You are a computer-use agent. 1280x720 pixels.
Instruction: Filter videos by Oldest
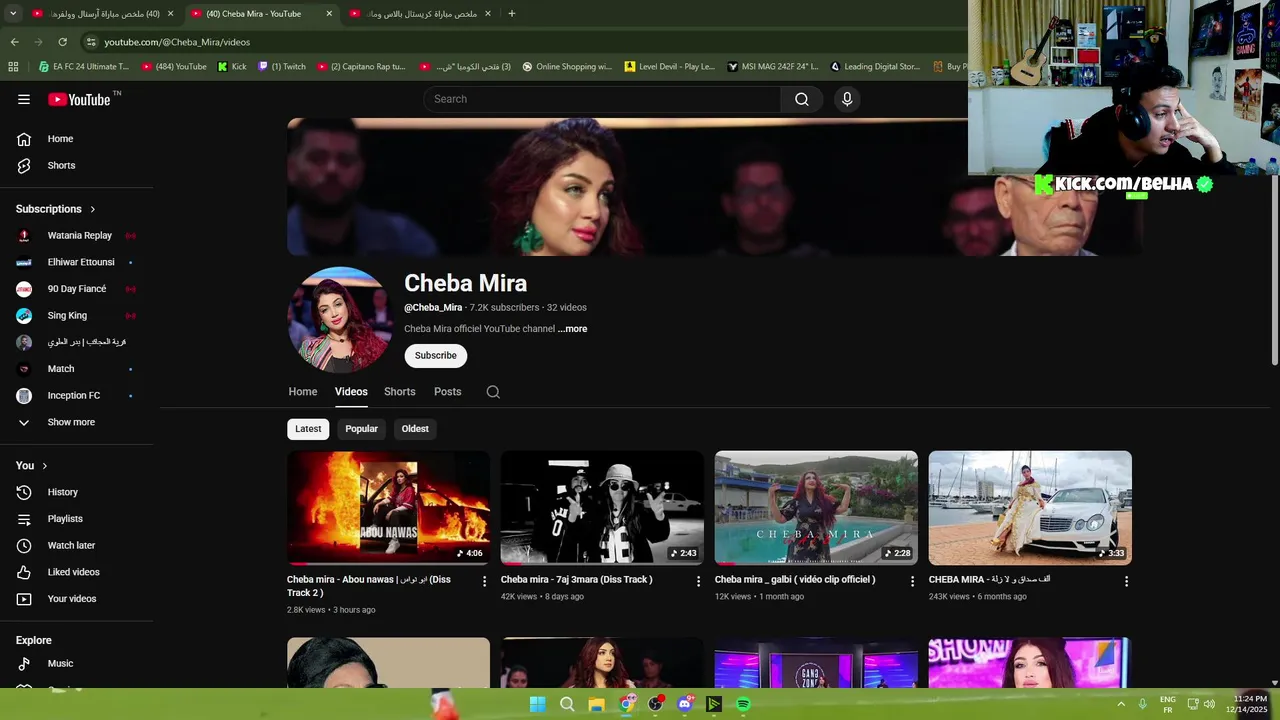[415, 429]
